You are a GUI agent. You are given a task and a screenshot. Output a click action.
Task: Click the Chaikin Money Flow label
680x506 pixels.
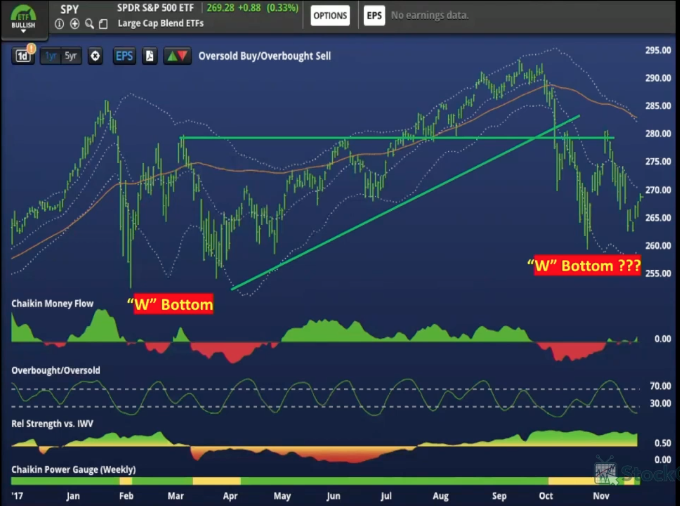pyautogui.click(x=52, y=304)
